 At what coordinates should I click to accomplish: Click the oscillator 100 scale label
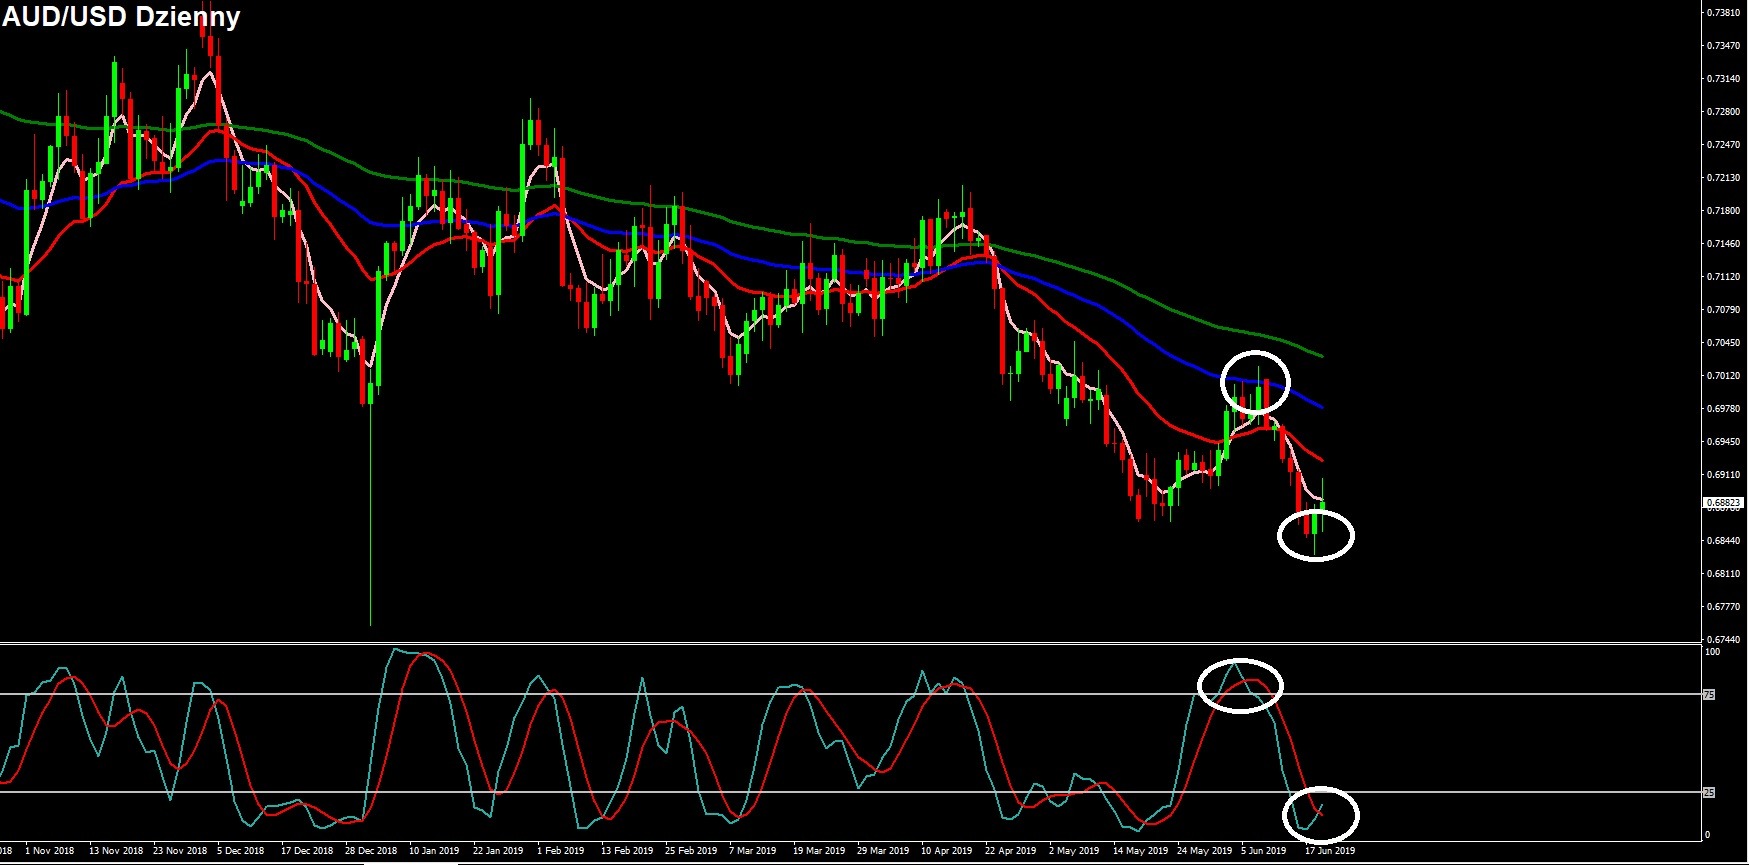pos(1712,652)
